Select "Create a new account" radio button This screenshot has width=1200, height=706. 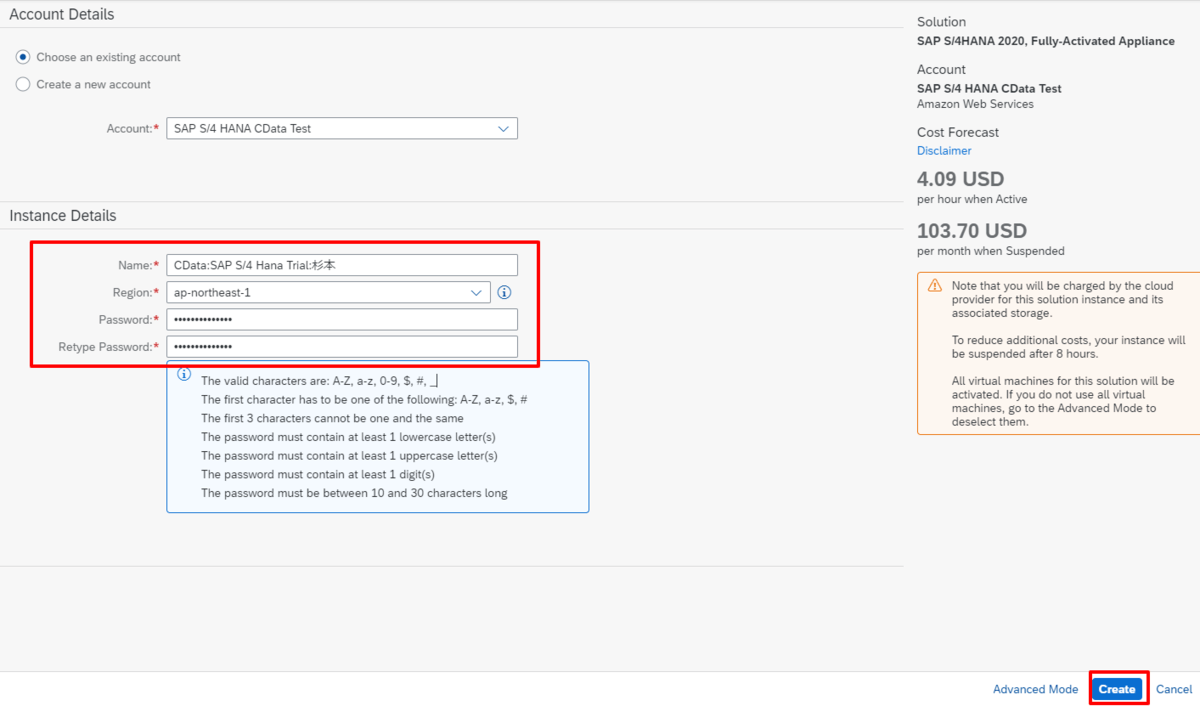(x=23, y=85)
